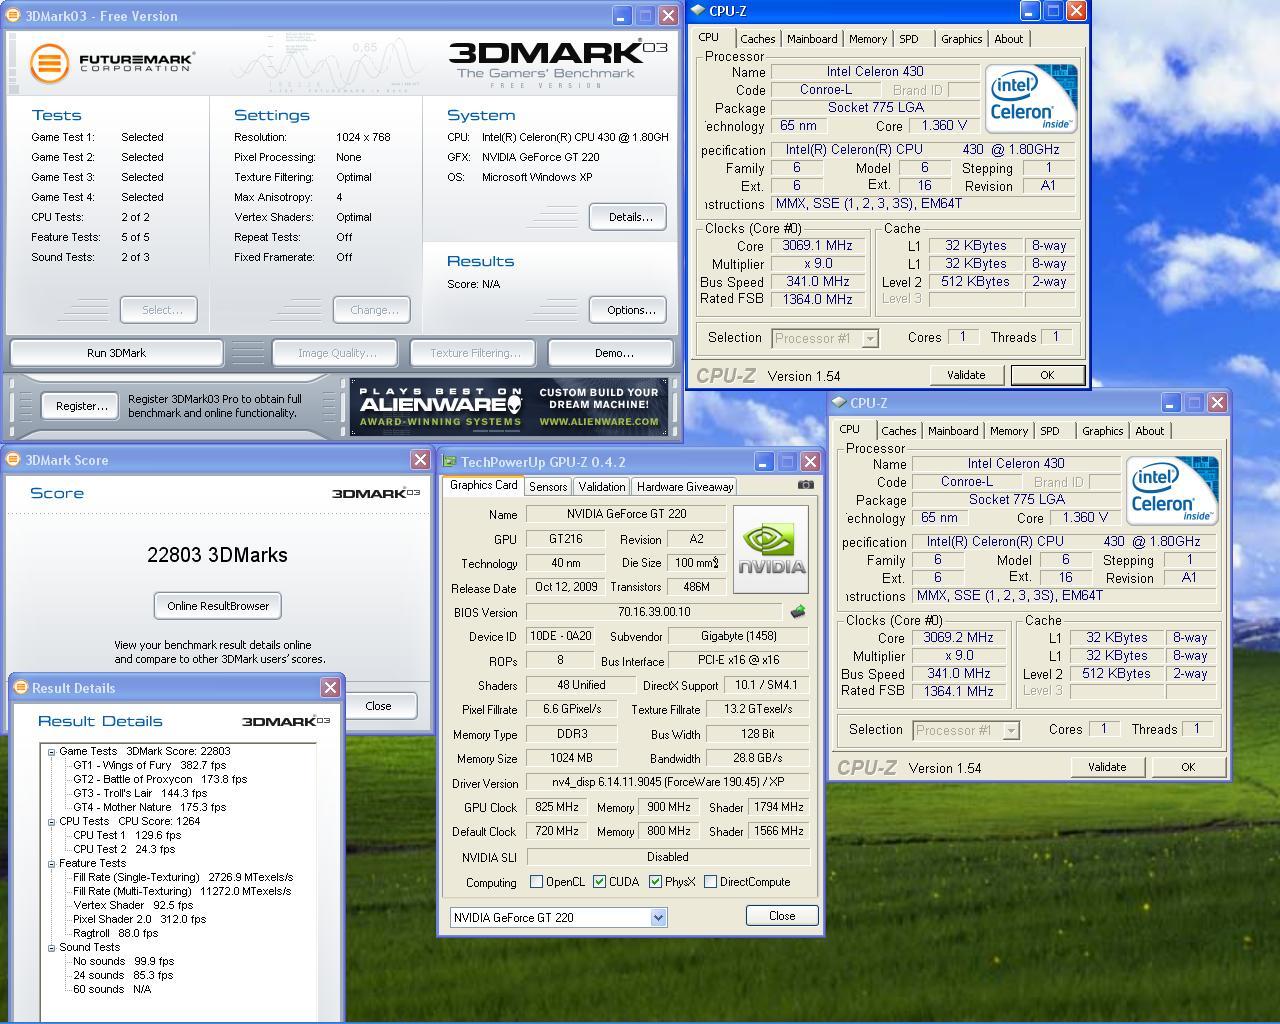Enable the DirectCompute checkbox
The image size is (1280, 1024).
(711, 882)
